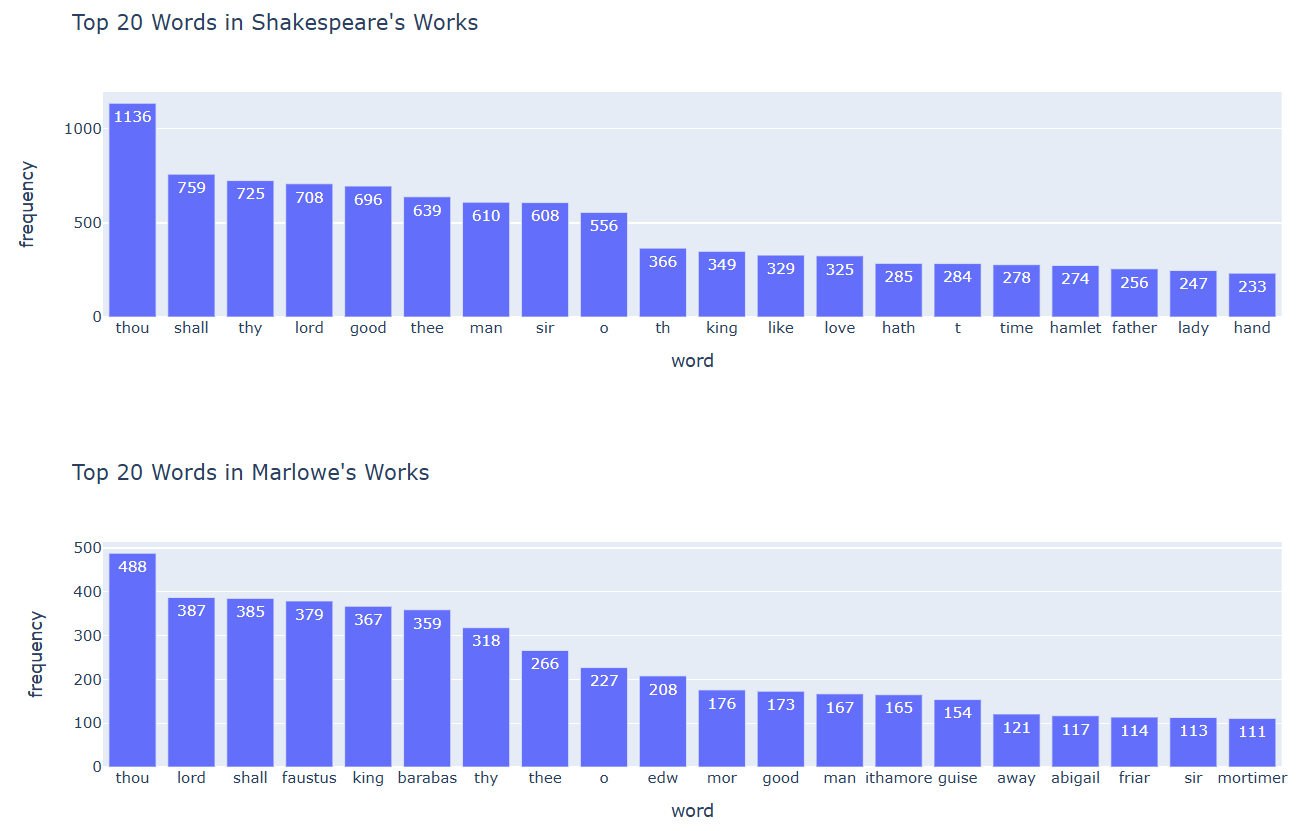Screen dimensions: 1311x831
Task: Select the 'time' bar with value 278
Action: click(x=1016, y=291)
